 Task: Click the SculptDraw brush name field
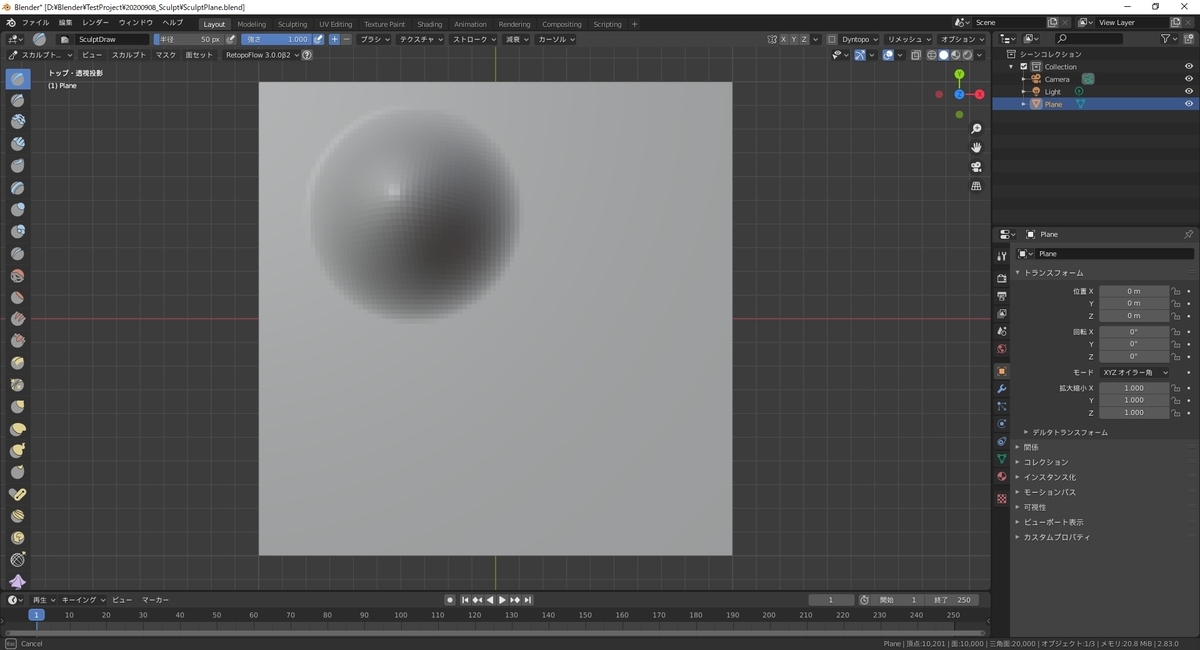point(114,39)
